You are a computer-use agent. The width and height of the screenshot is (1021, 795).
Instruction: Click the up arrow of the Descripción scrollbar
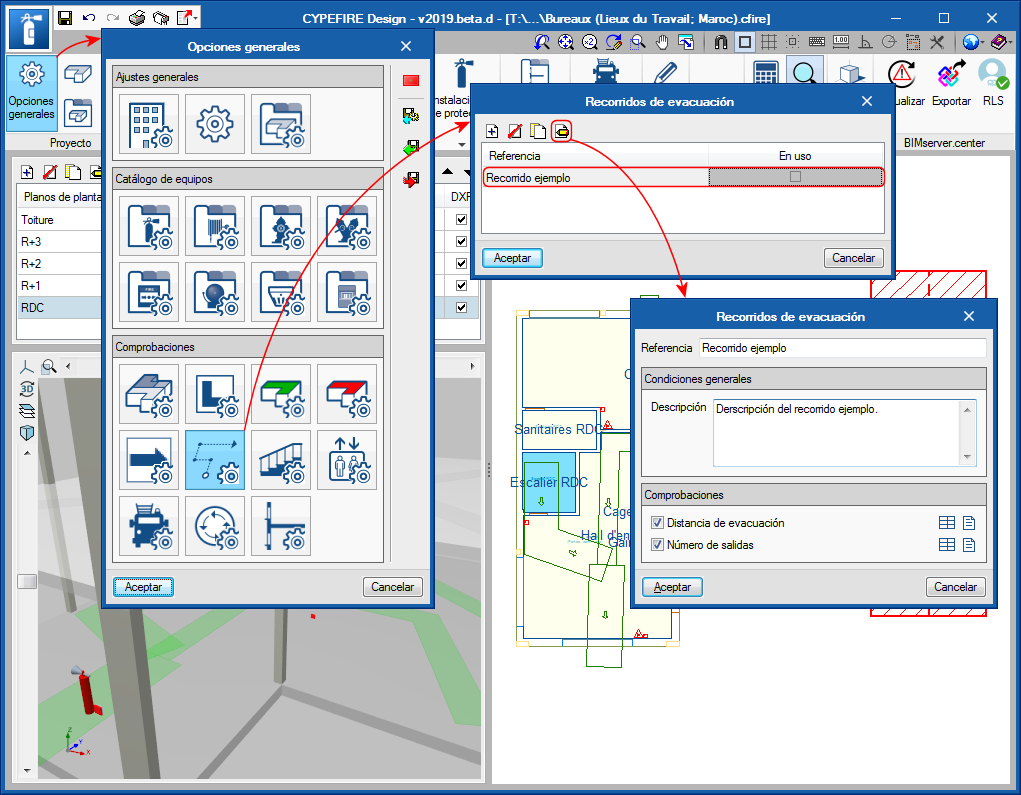[968, 410]
